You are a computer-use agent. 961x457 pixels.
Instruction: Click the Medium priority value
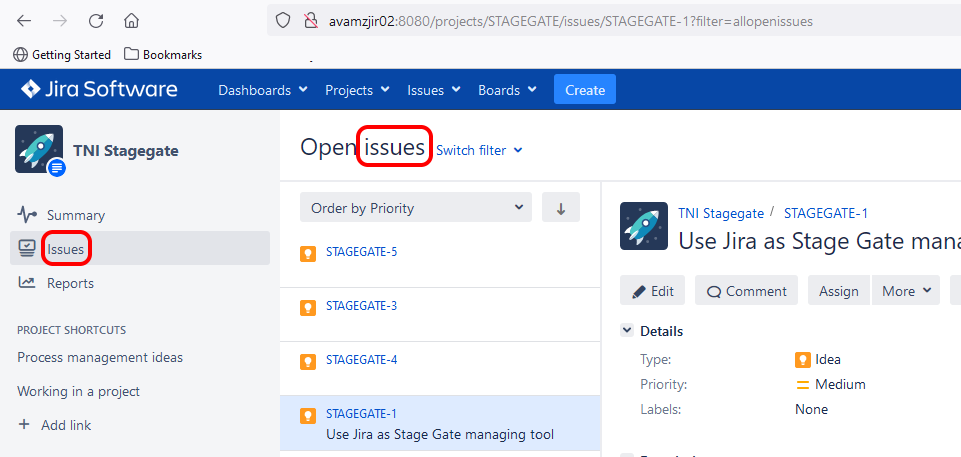[830, 385]
